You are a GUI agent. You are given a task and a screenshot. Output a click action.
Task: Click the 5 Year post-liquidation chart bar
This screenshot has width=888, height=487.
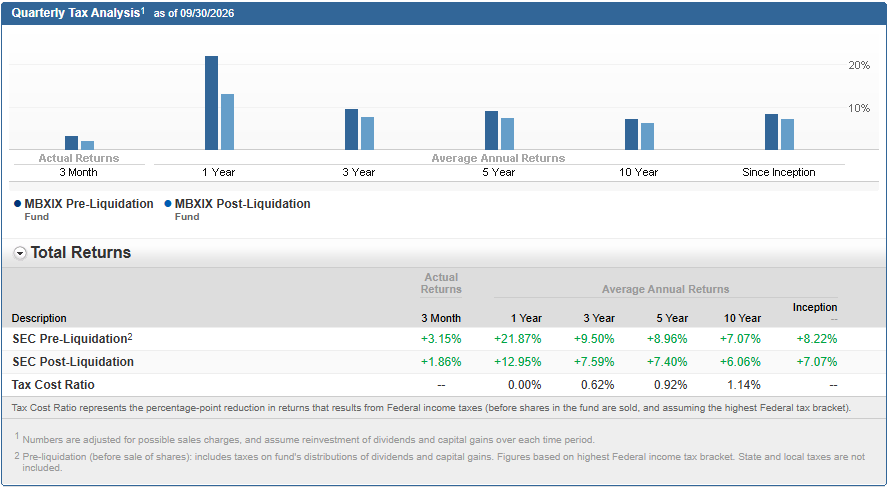(x=507, y=134)
